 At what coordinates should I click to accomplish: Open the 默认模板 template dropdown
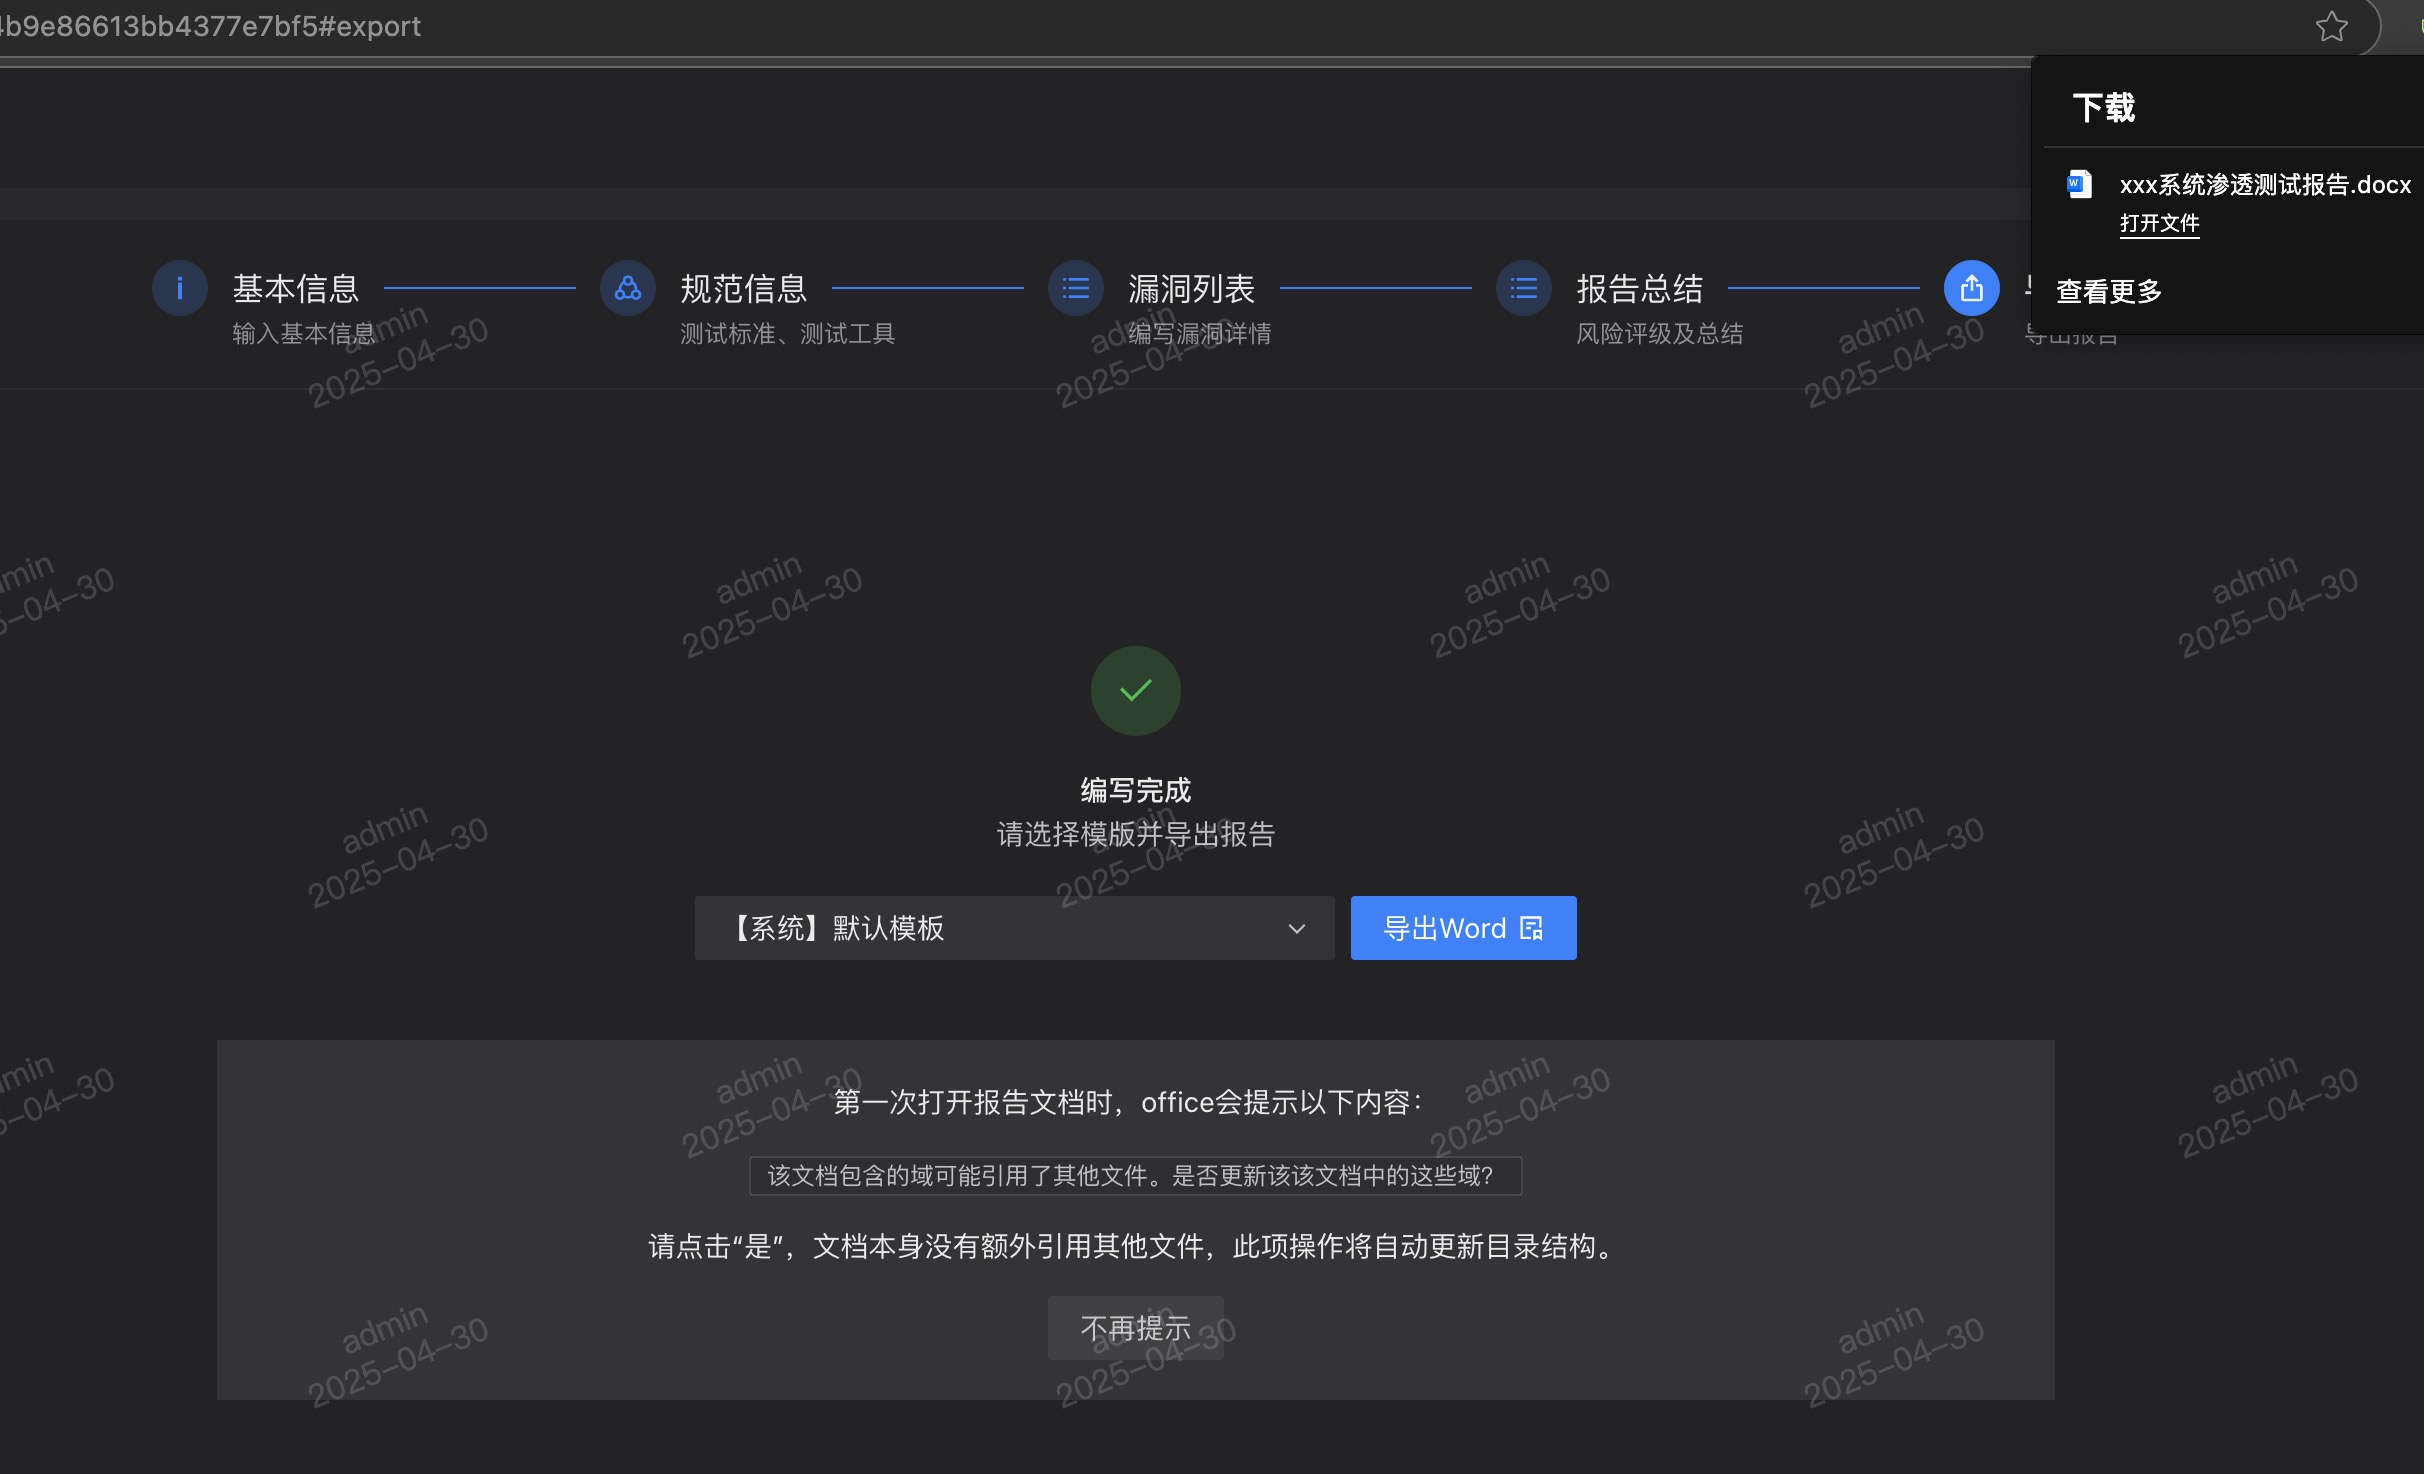pyautogui.click(x=1000, y=928)
